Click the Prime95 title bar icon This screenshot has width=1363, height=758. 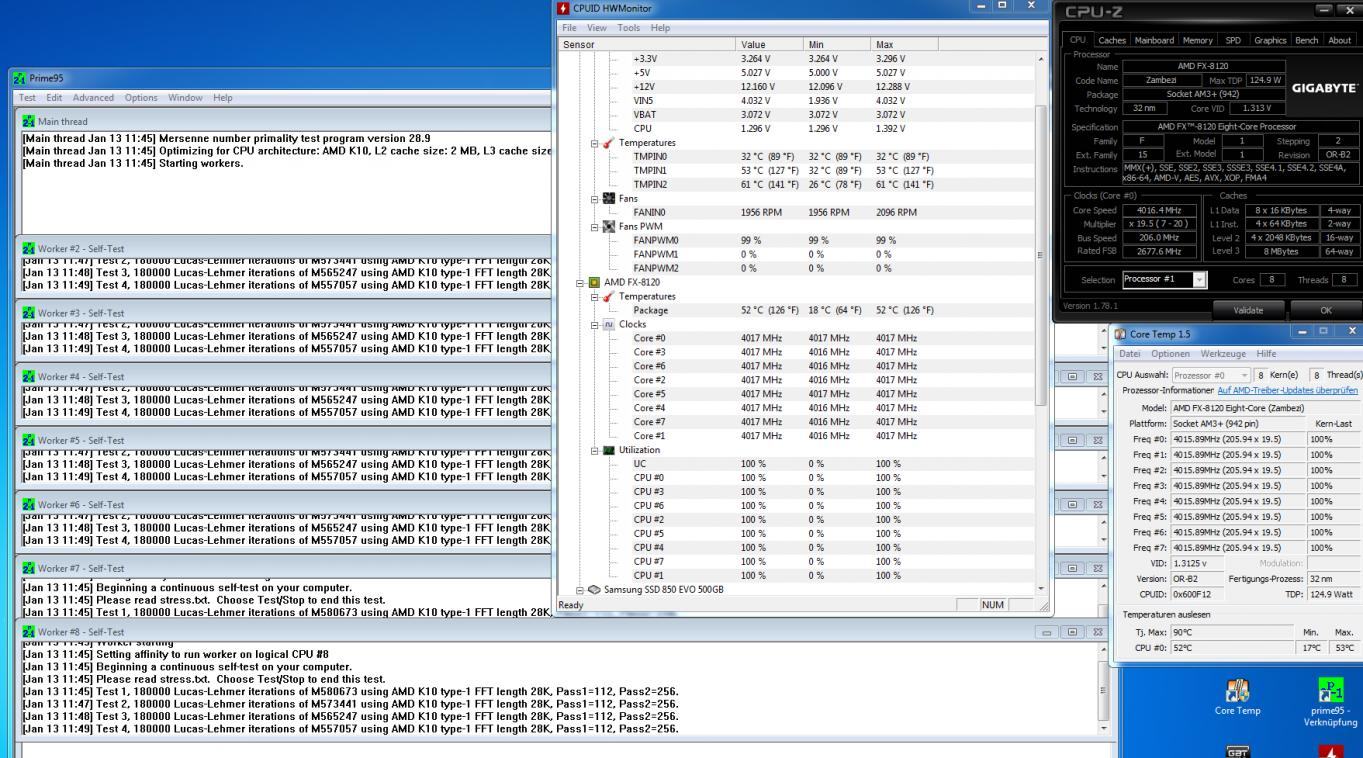click(x=18, y=78)
